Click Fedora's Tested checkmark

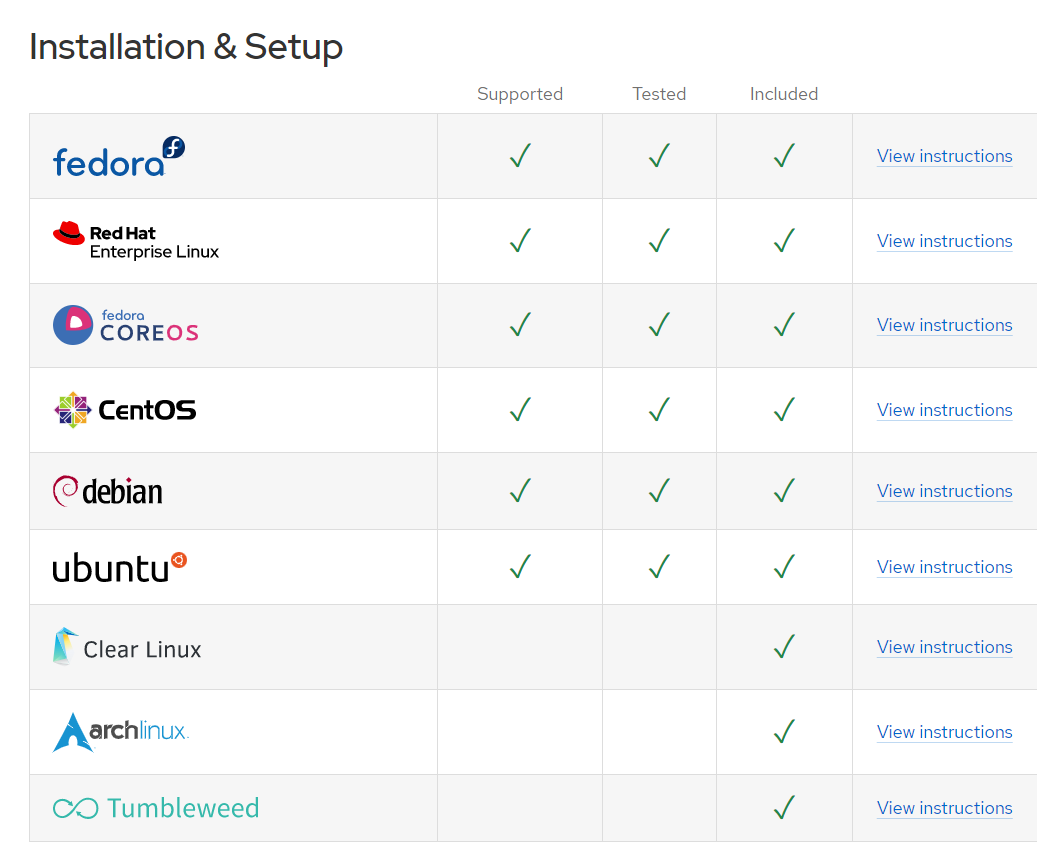(x=659, y=156)
